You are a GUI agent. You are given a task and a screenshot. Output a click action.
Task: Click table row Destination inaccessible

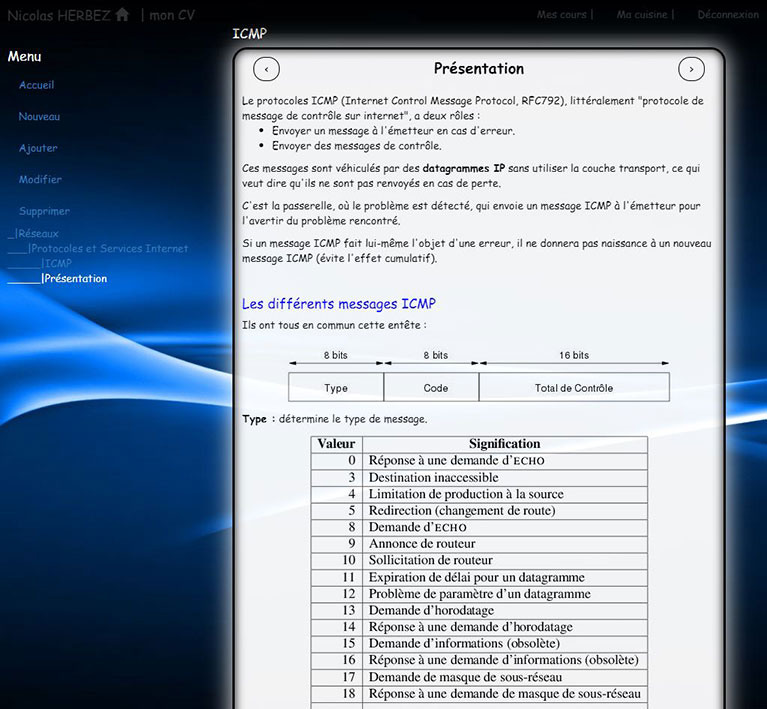(x=479, y=478)
